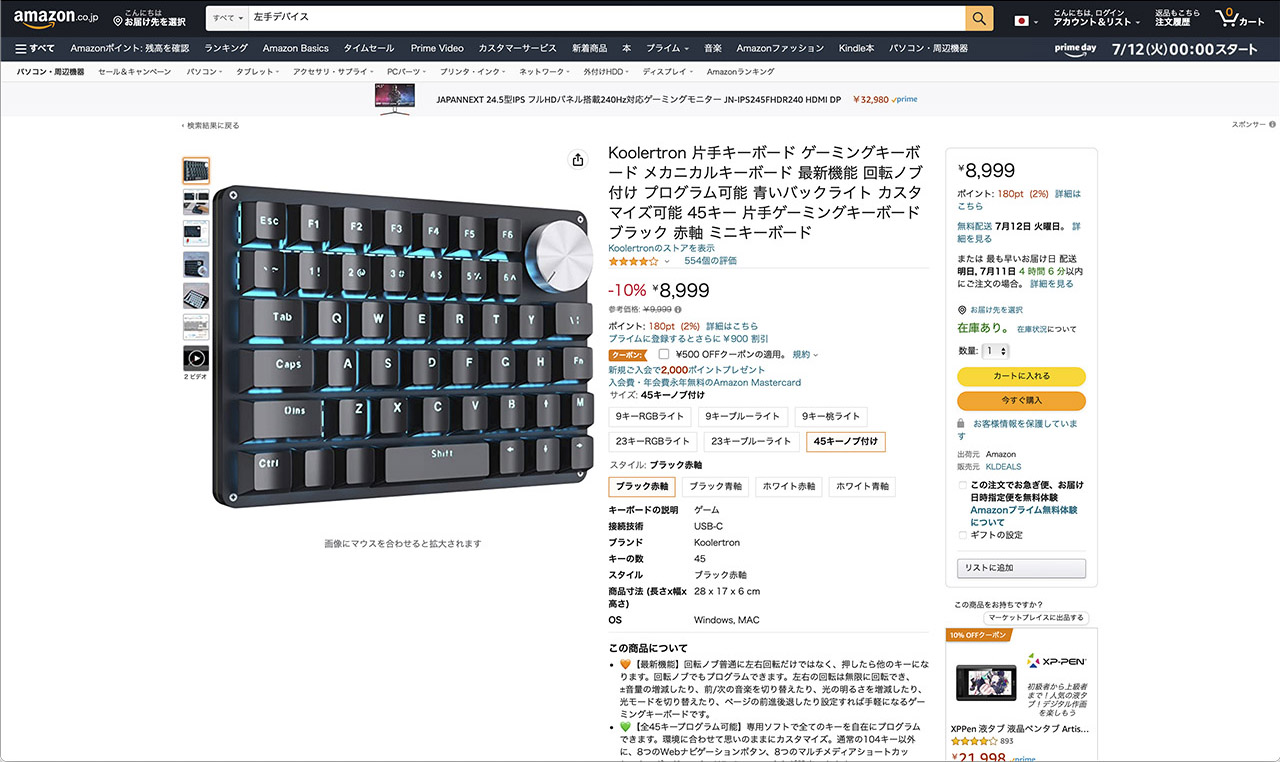This screenshot has height=762, width=1280.
Task: Click the orange search magnifier button
Action: click(x=979, y=18)
